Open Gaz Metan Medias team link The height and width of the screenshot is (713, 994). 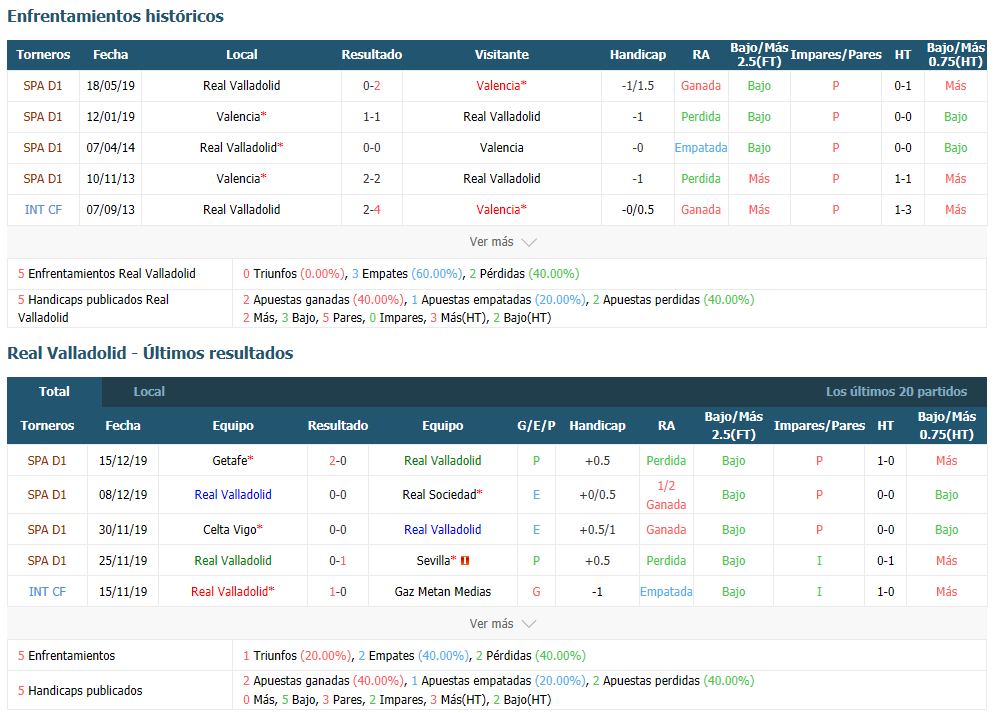coord(442,592)
